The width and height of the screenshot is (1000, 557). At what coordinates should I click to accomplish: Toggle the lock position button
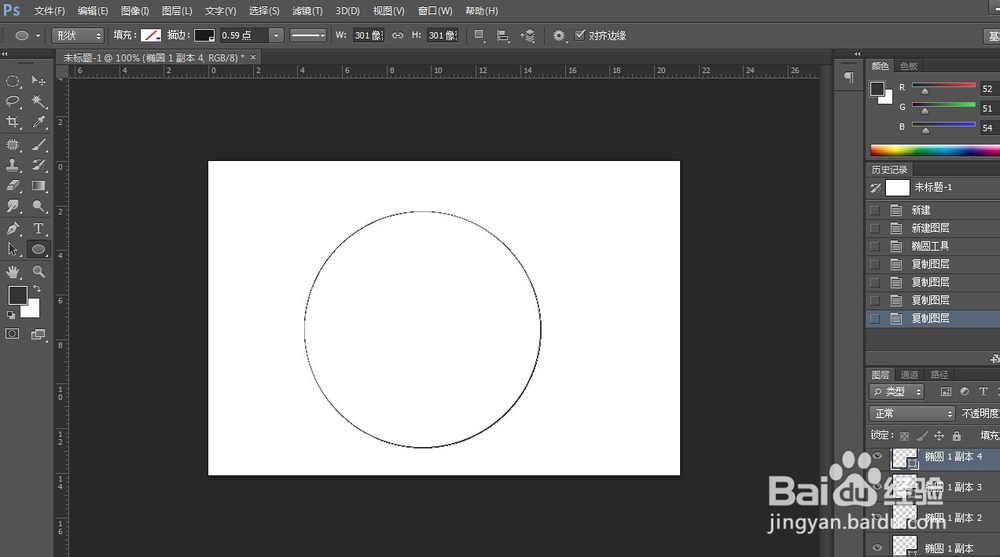tap(939, 436)
